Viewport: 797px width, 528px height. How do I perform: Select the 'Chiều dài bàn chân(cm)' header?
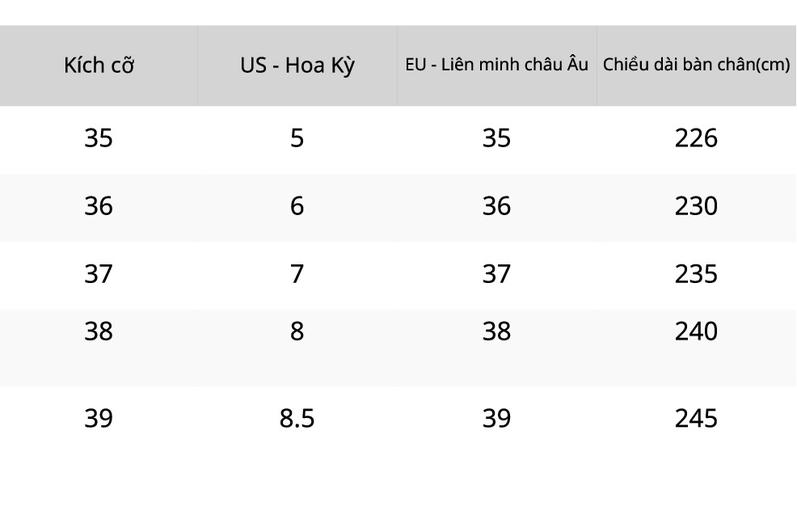(696, 65)
